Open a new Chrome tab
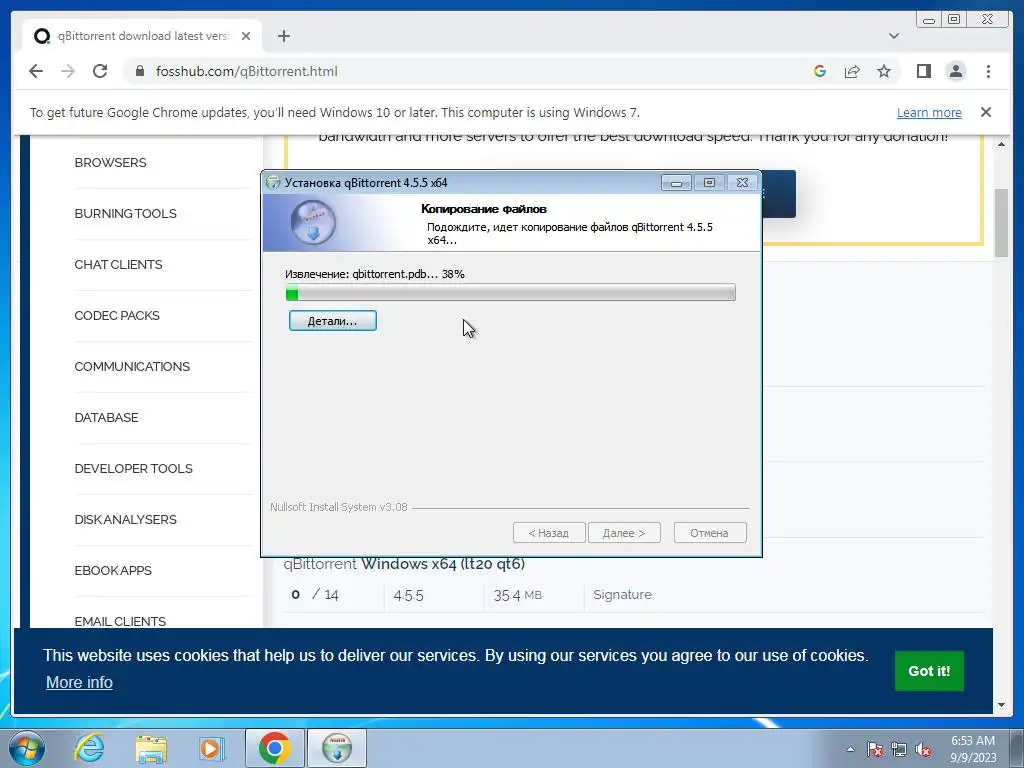Screen dimensions: 1024x768 (x=283, y=36)
